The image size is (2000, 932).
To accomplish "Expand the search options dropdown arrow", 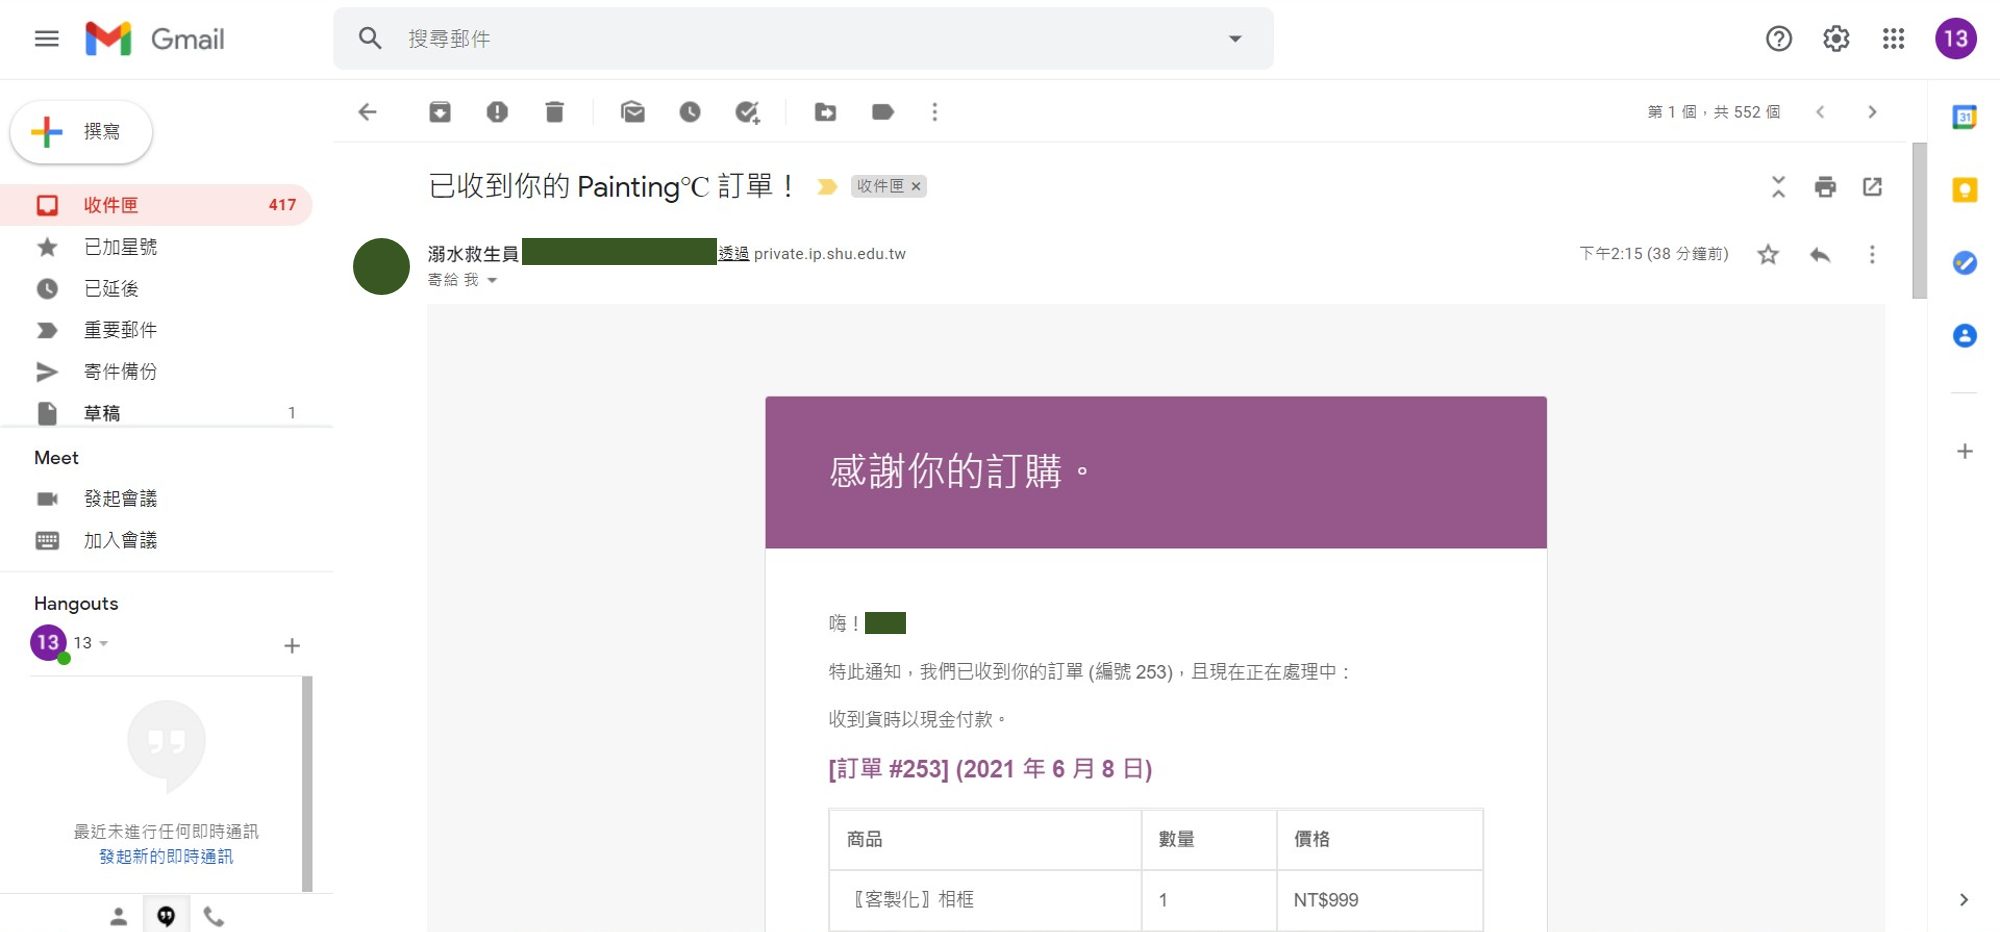I will [x=1235, y=39].
